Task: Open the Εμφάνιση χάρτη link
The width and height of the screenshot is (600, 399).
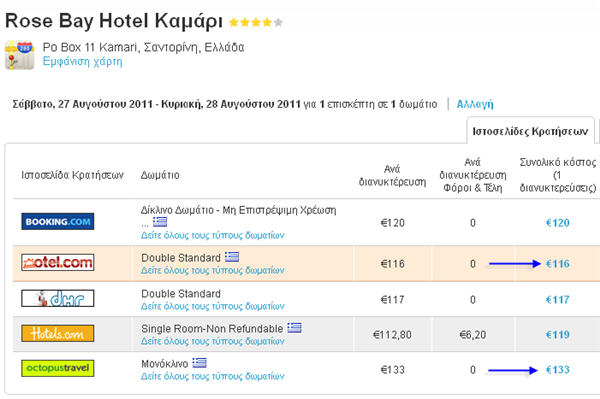Action: [x=83, y=61]
